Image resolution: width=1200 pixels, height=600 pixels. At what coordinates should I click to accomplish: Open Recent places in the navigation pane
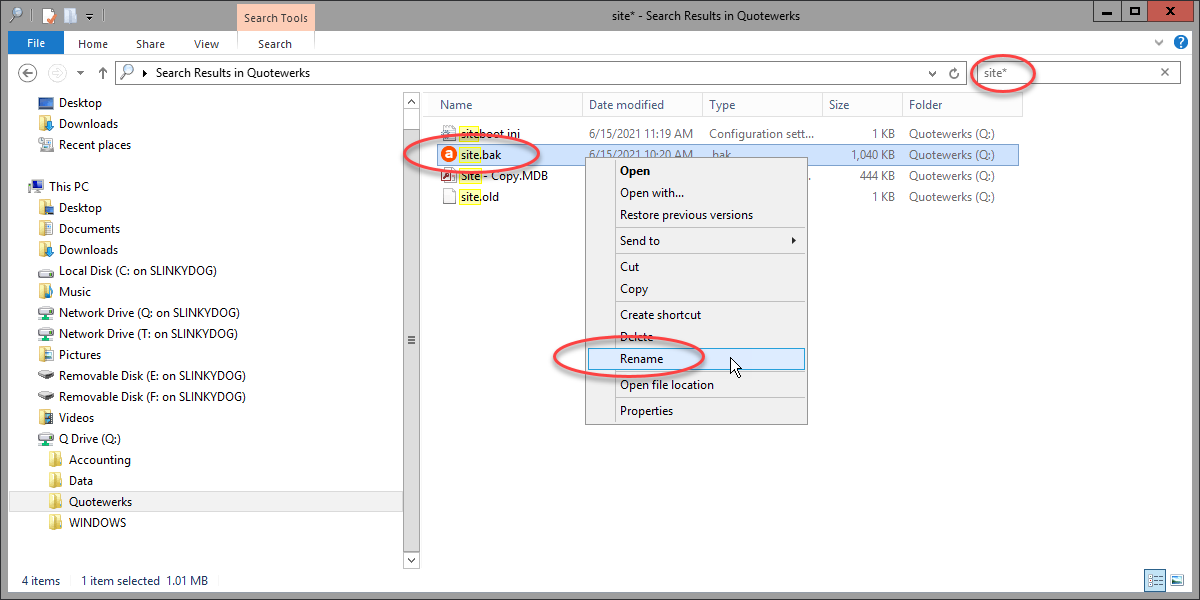tap(95, 145)
